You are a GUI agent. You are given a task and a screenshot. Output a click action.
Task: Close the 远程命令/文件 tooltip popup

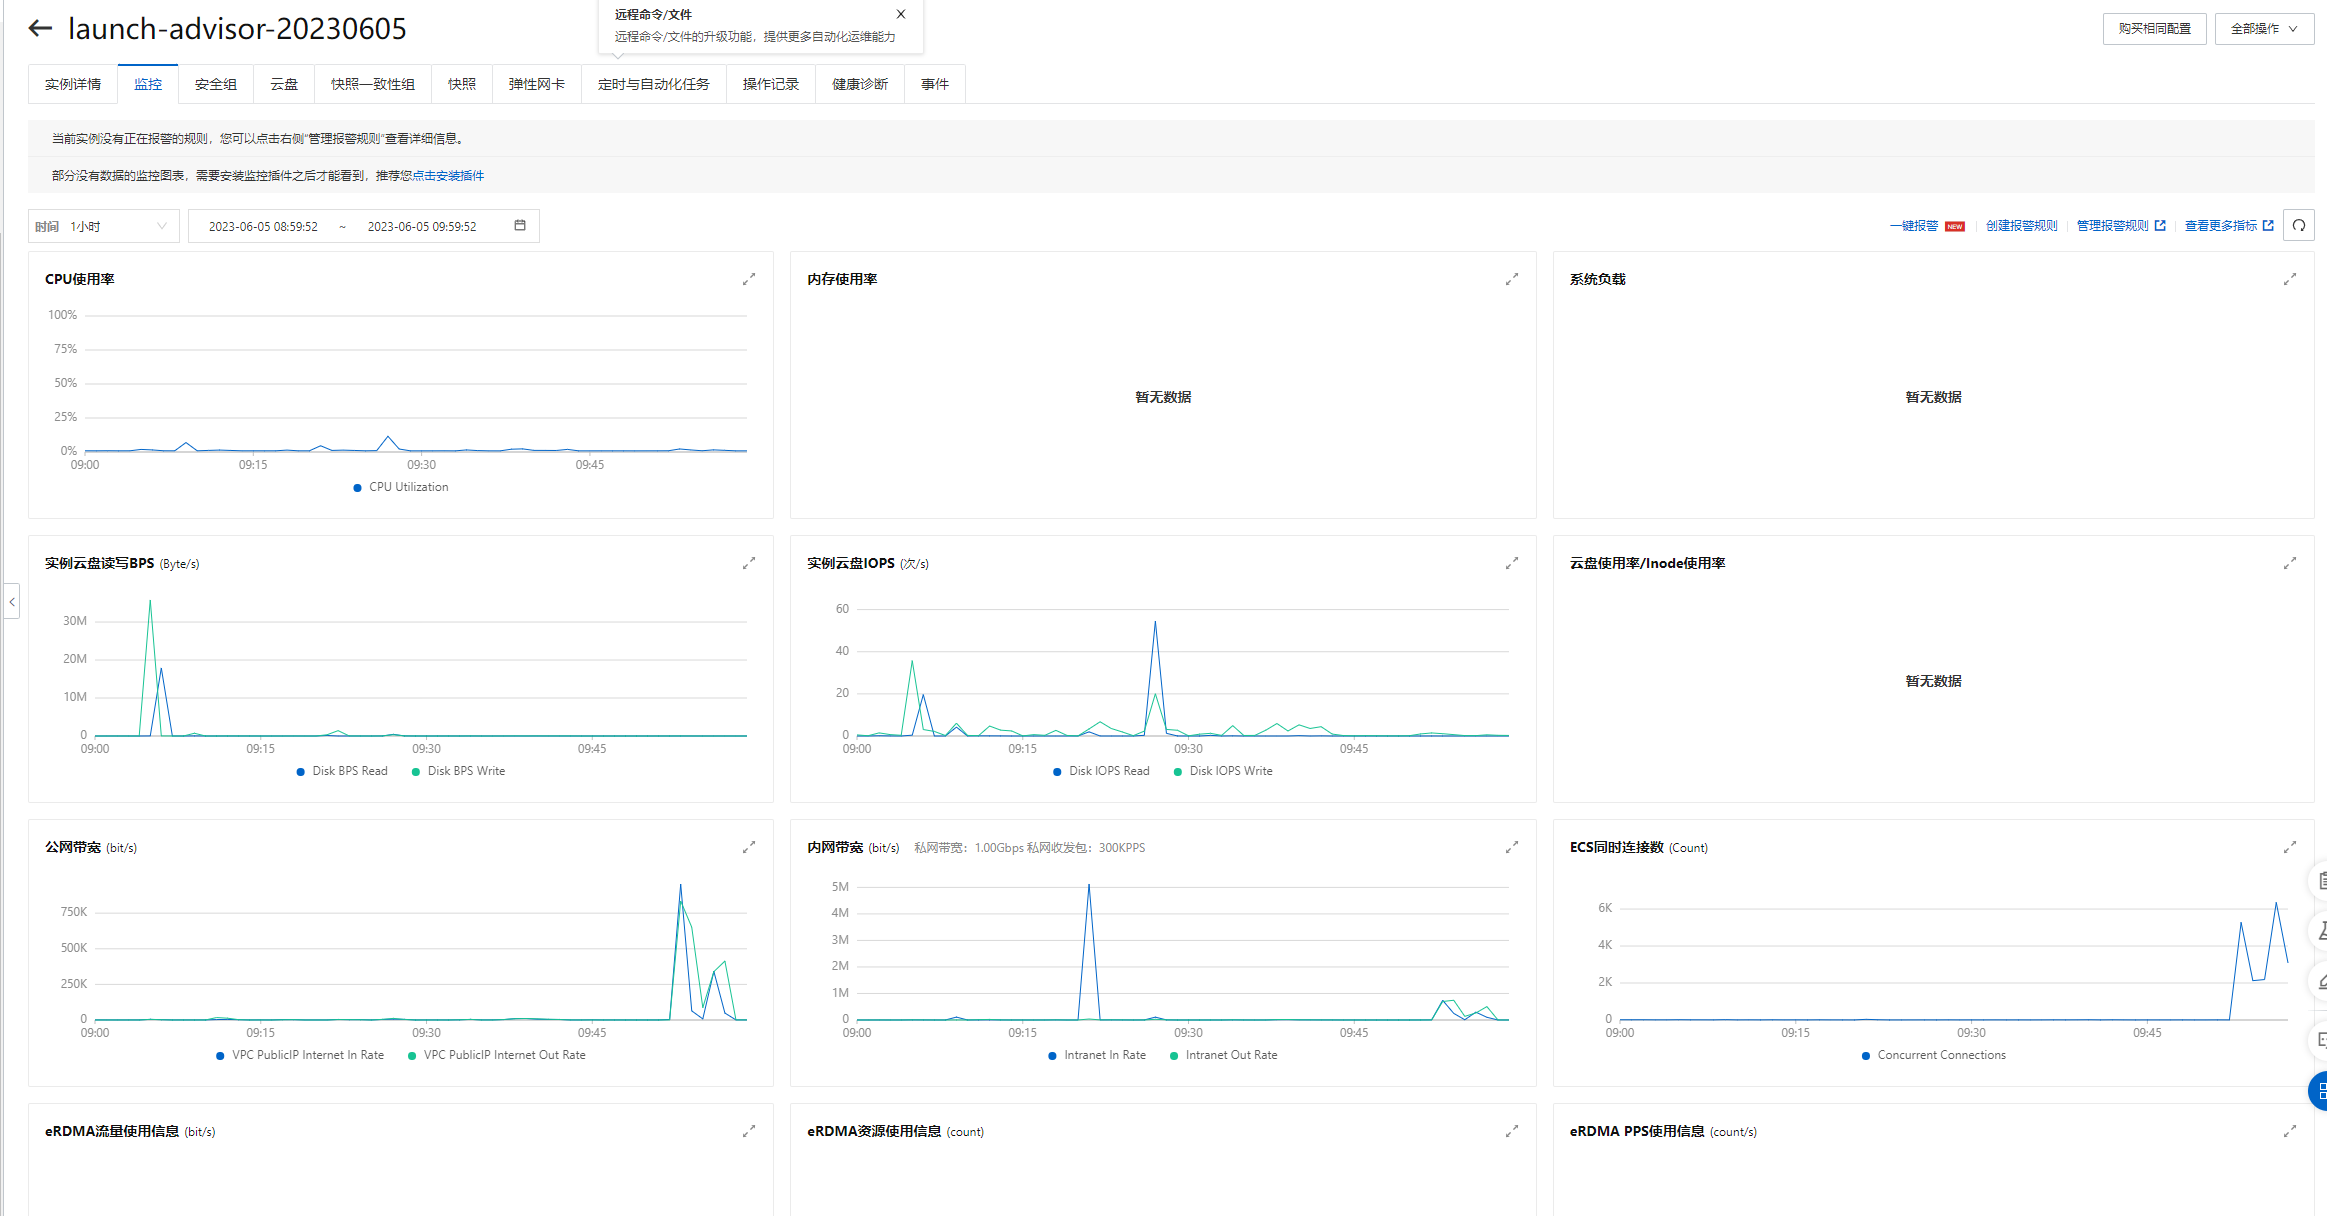pyautogui.click(x=901, y=14)
